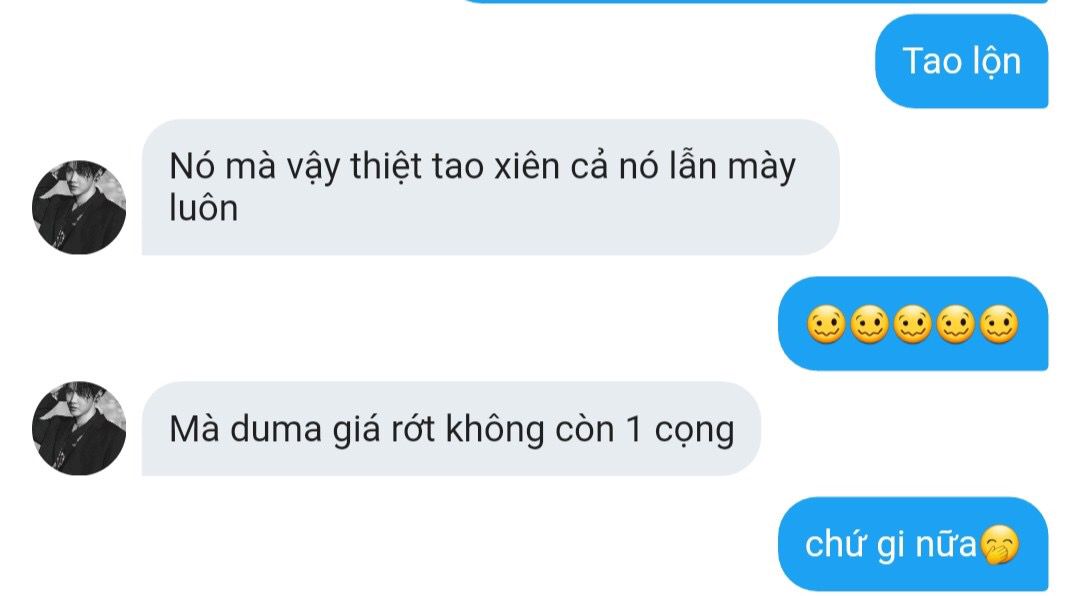
Task: Click the middle woozy face emoji
Action: 912,325
